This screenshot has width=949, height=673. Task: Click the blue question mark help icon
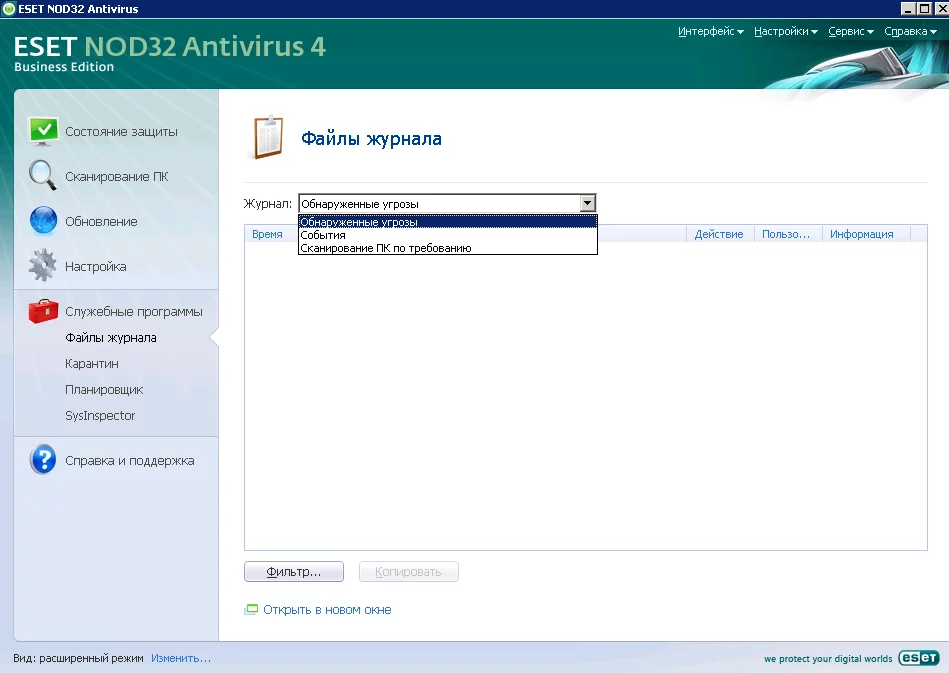pos(43,460)
